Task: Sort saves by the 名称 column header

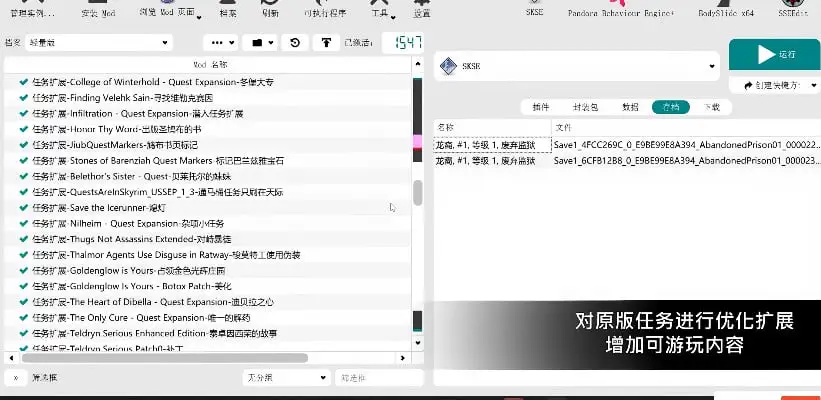Action: click(492, 127)
